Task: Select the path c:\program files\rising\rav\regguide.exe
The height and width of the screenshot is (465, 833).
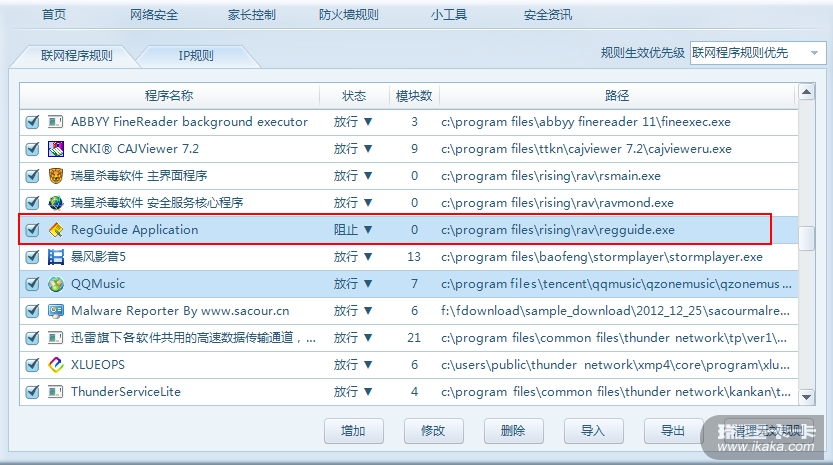Action: pos(558,230)
